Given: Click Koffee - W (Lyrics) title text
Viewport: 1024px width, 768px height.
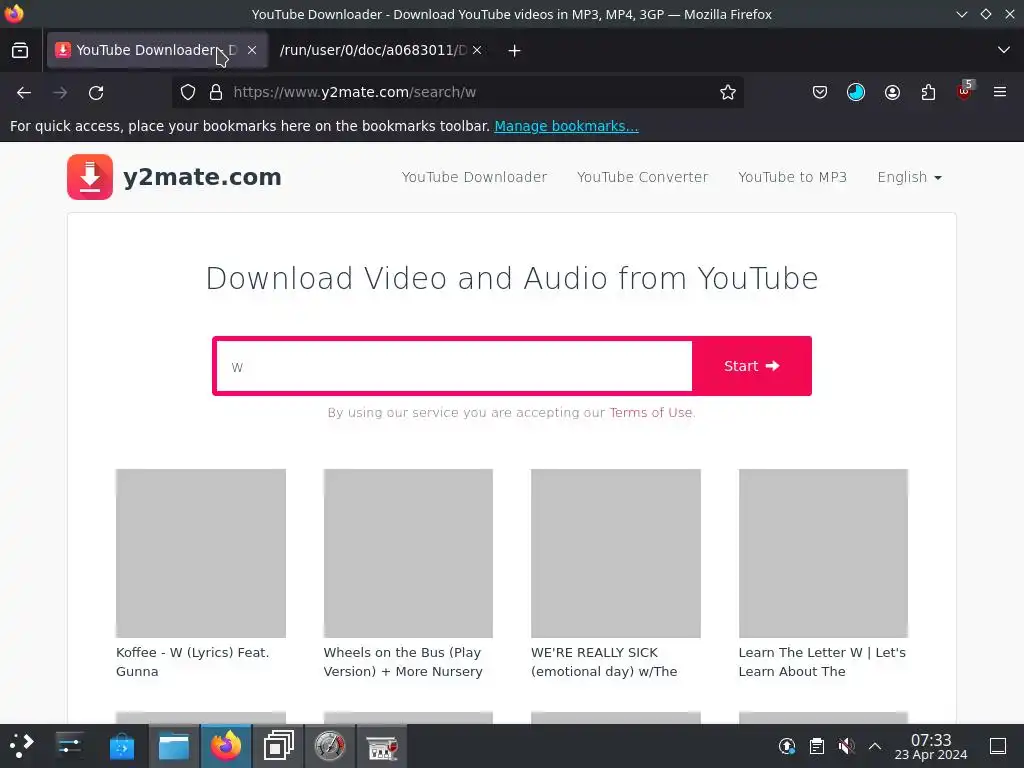Looking at the screenshot, I should 193,662.
